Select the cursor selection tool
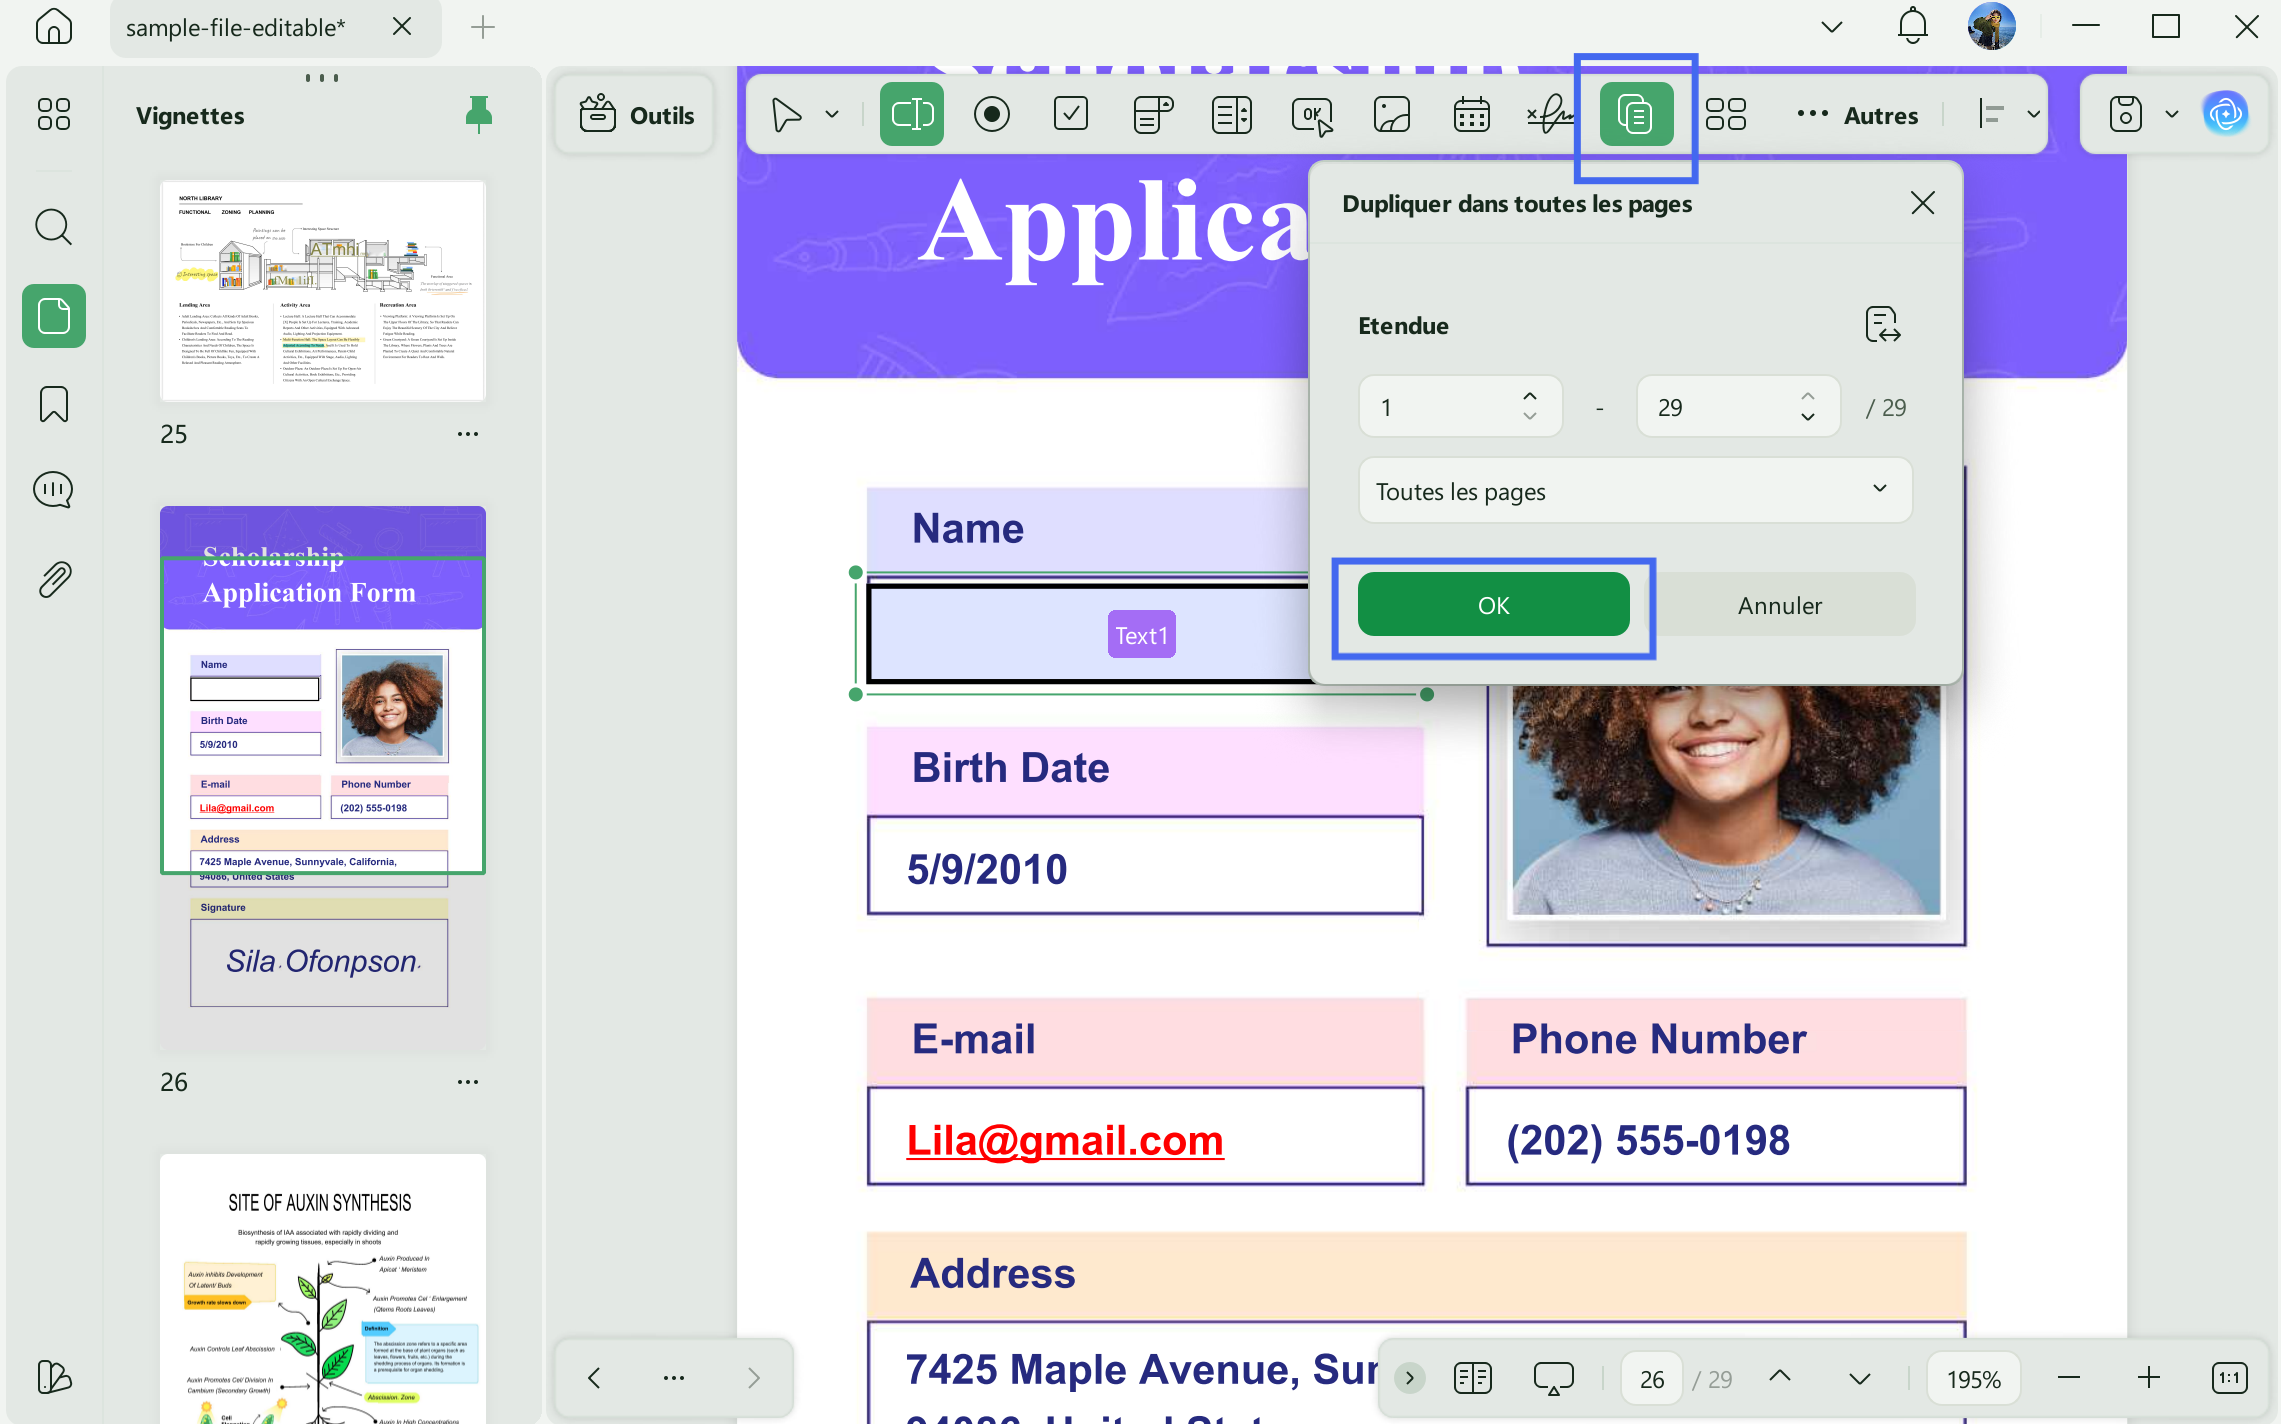The width and height of the screenshot is (2281, 1424). pyautogui.click(x=786, y=114)
